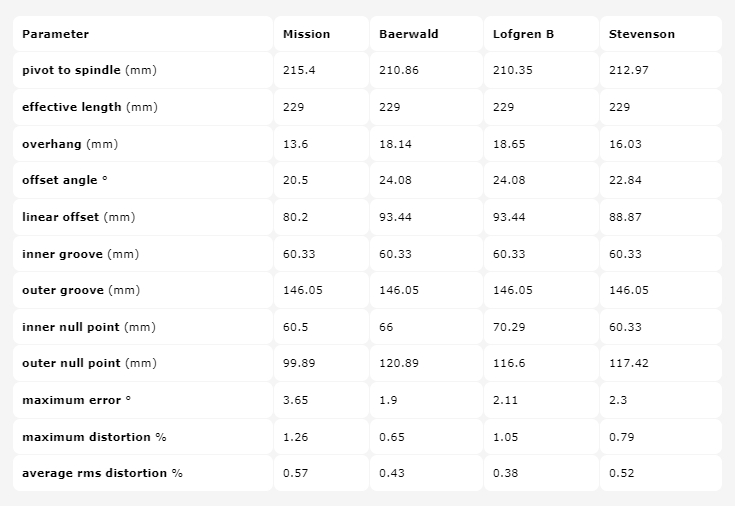Image resolution: width=735 pixels, height=506 pixels.
Task: Click Stevenson linear offset value 88.87
Action: click(625, 217)
